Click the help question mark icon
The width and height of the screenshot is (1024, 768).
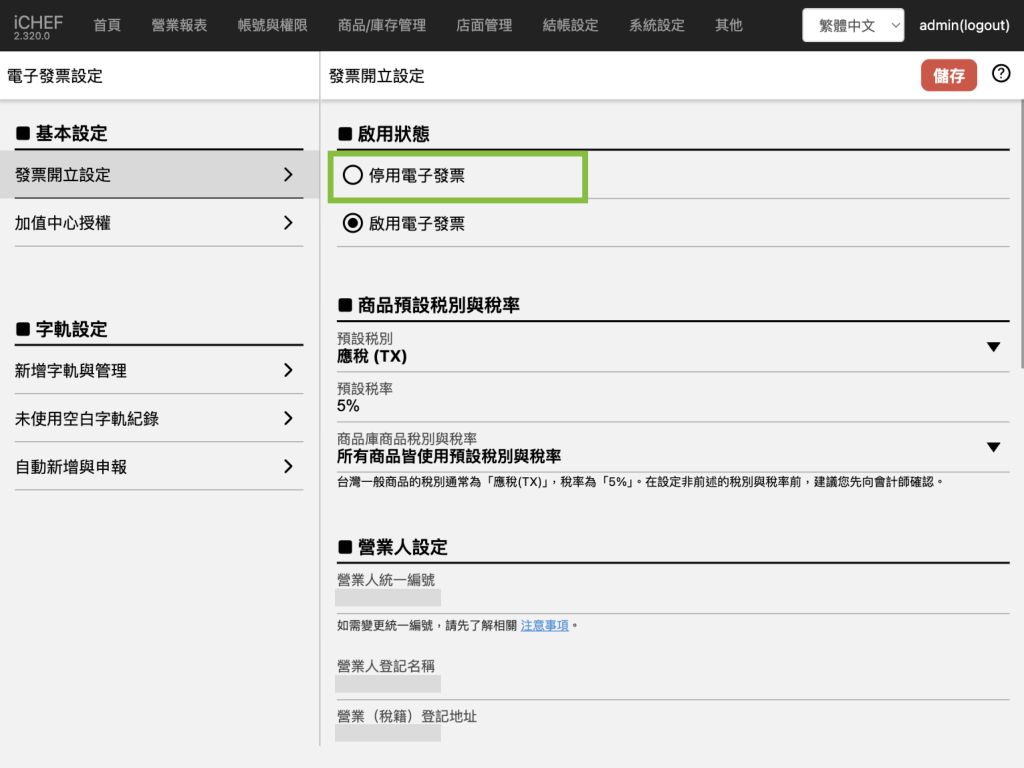(1000, 74)
